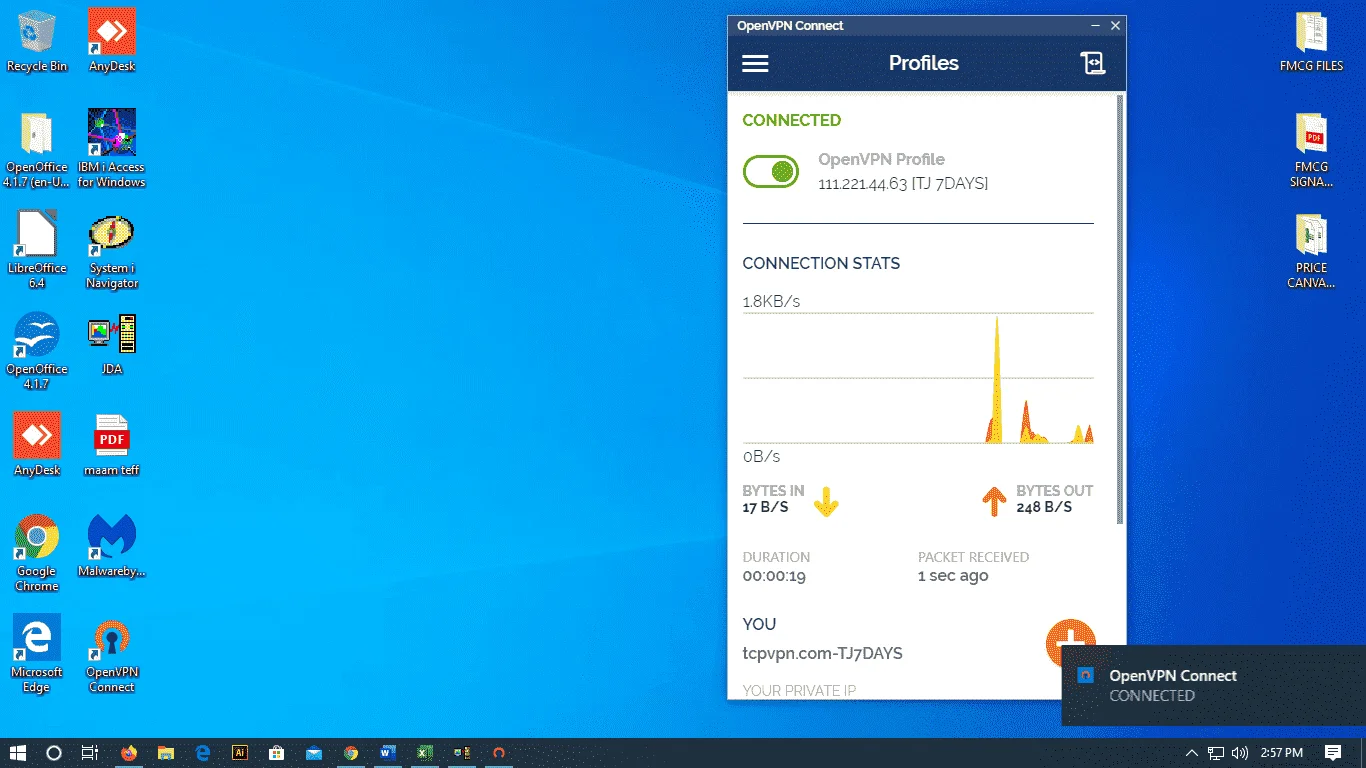Launch Adobe Illustrator from the taskbar

pyautogui.click(x=239, y=753)
